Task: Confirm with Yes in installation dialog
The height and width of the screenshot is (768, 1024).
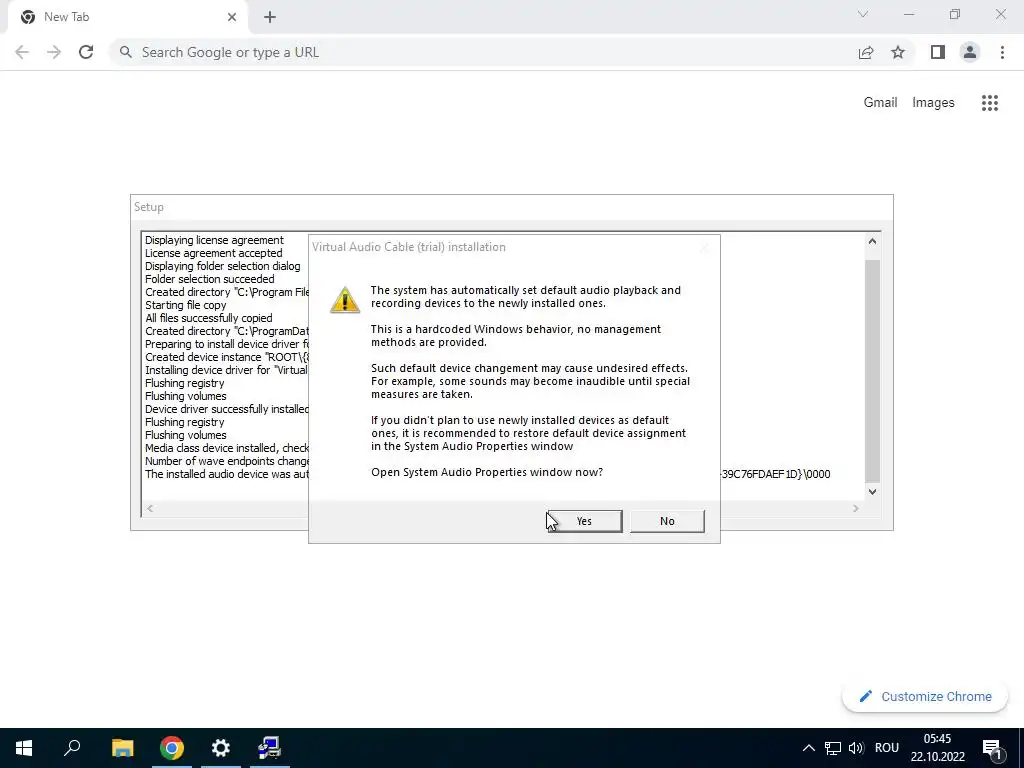Action: click(x=584, y=521)
